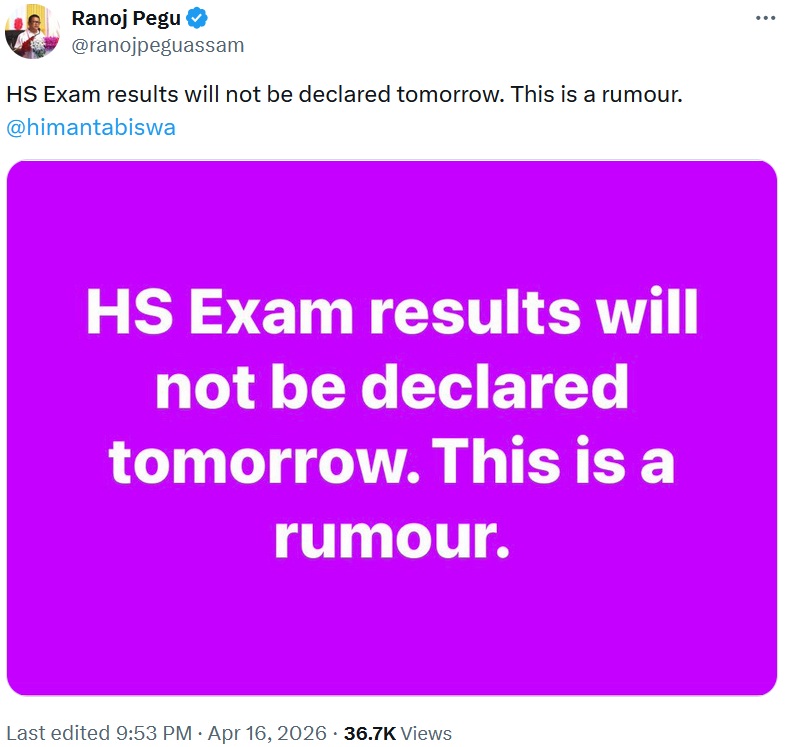Image resolution: width=789 pixels, height=747 pixels.
Task: Click 'tomorrow.' inside the purple image
Action: [265, 464]
